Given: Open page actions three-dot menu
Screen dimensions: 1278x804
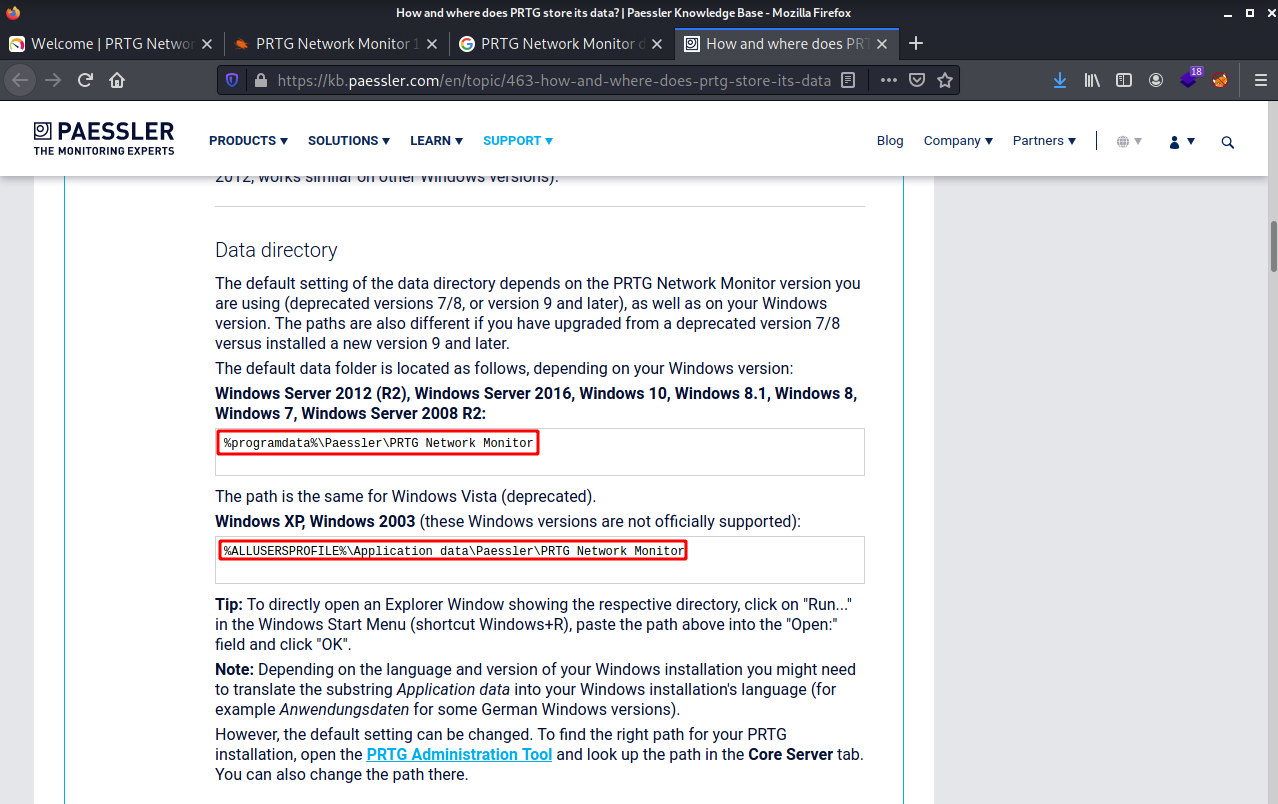Looking at the screenshot, I should pyautogui.click(x=888, y=80).
